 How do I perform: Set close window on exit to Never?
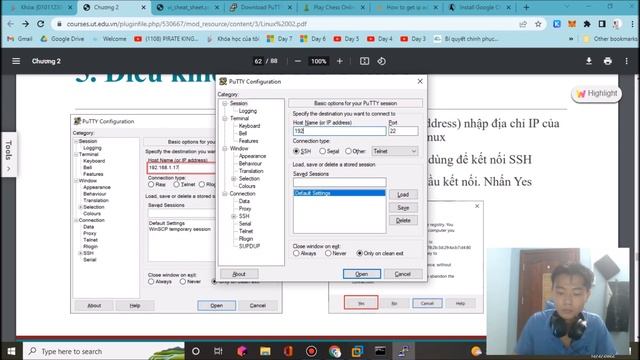click(x=328, y=253)
